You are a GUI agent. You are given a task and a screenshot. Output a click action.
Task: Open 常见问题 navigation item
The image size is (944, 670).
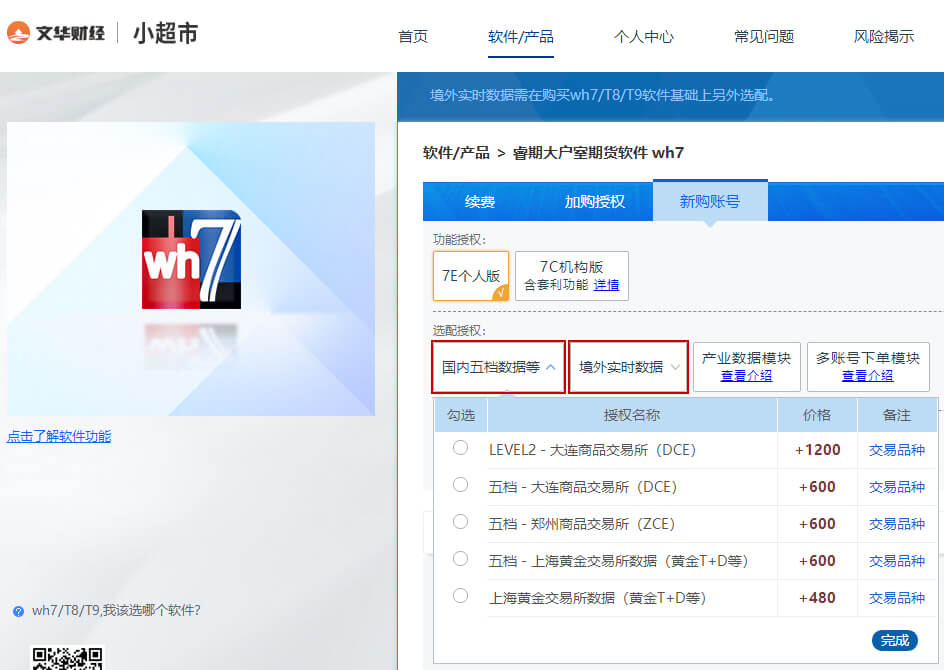tap(763, 36)
